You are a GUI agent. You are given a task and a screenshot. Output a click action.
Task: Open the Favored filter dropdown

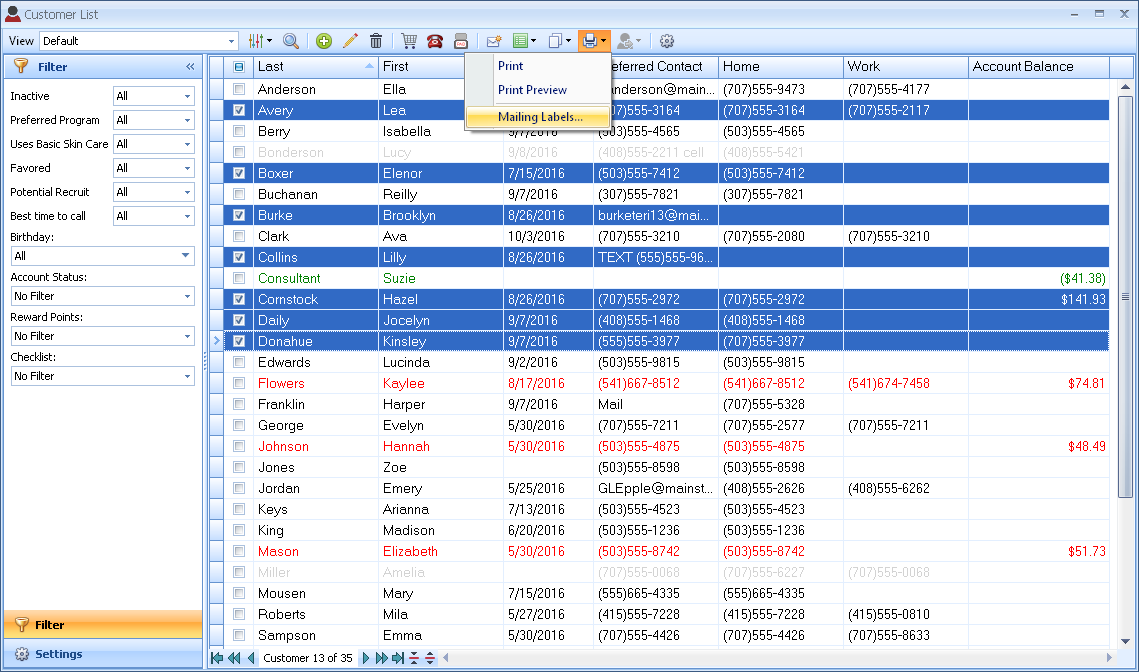pos(187,168)
